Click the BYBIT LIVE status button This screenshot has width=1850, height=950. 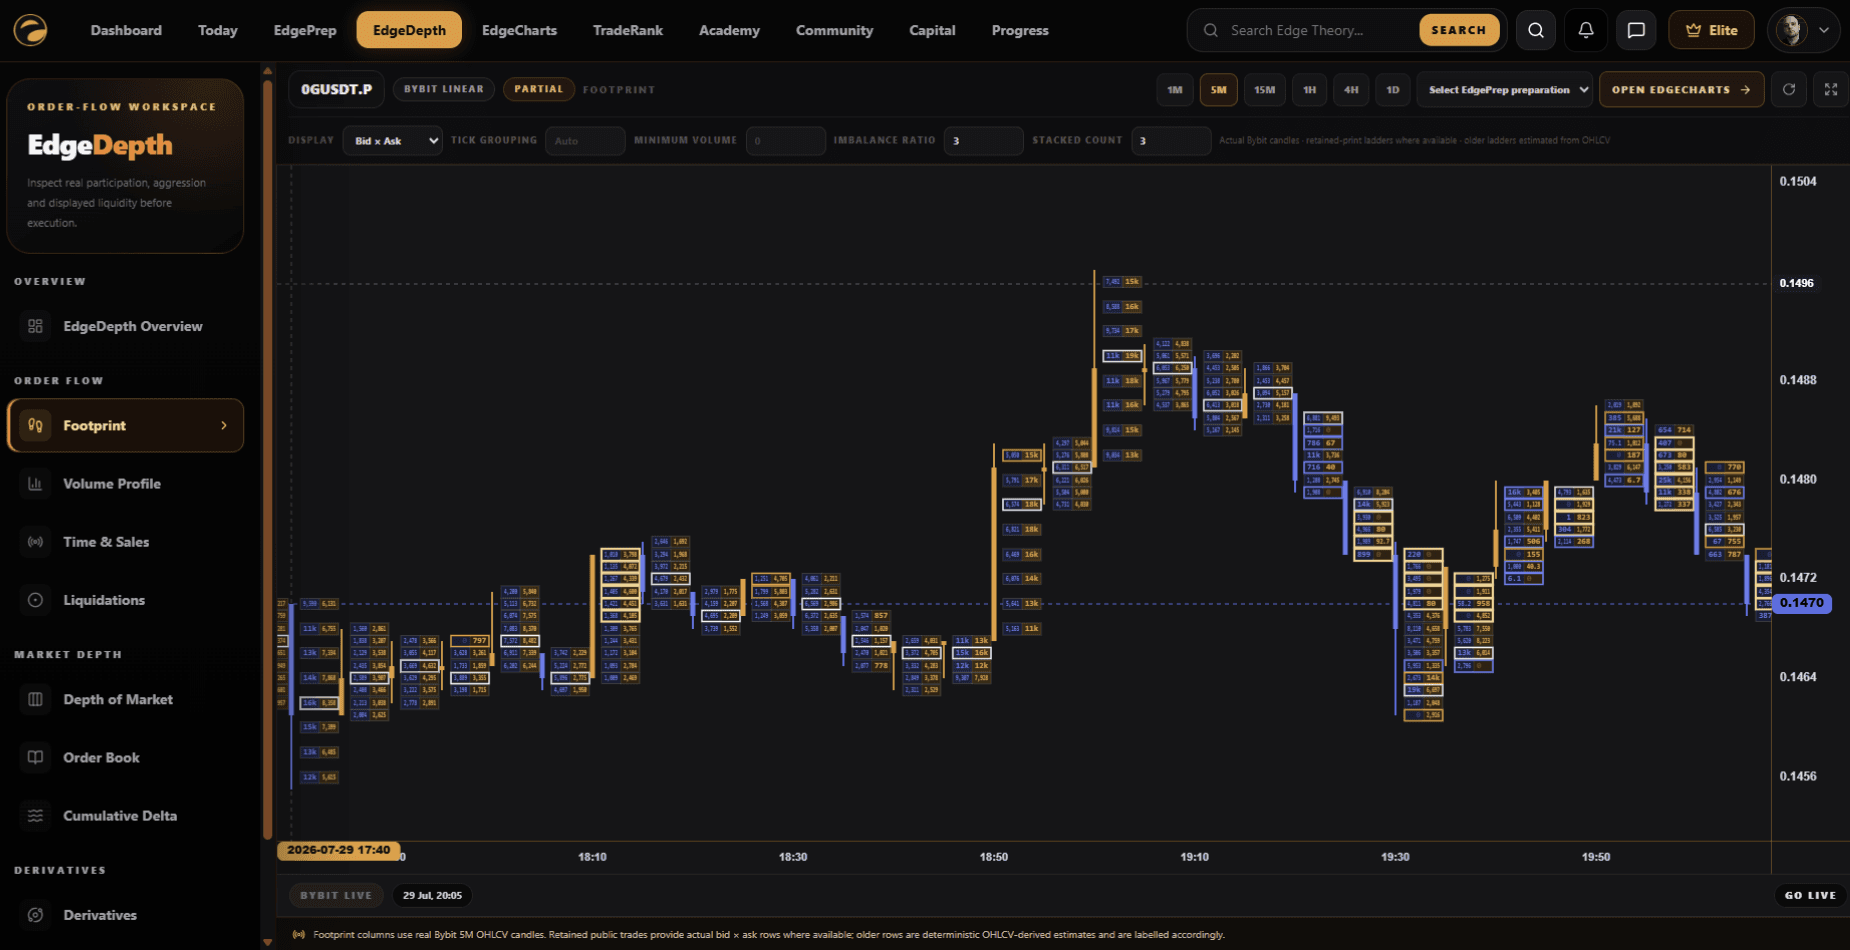[336, 895]
